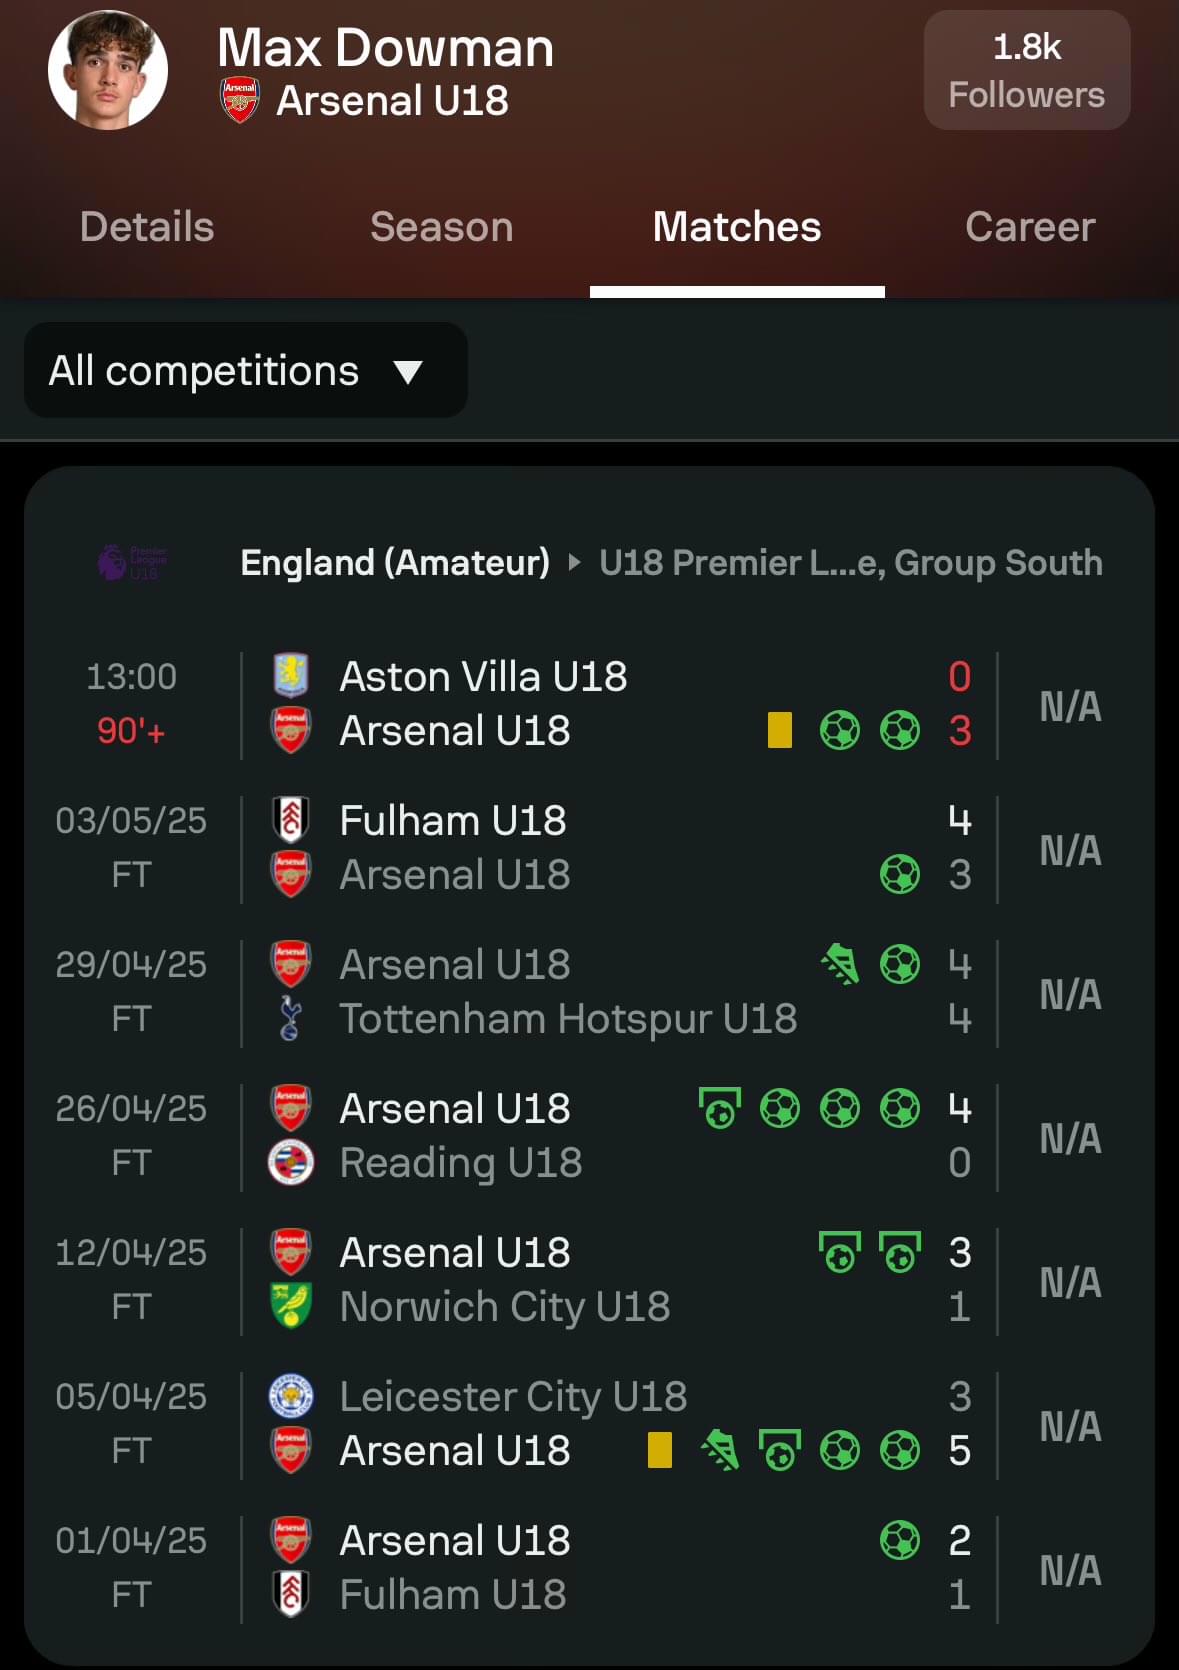
Task: Click the Fulham U18 crest in 03/05/25 match
Action: click(291, 820)
